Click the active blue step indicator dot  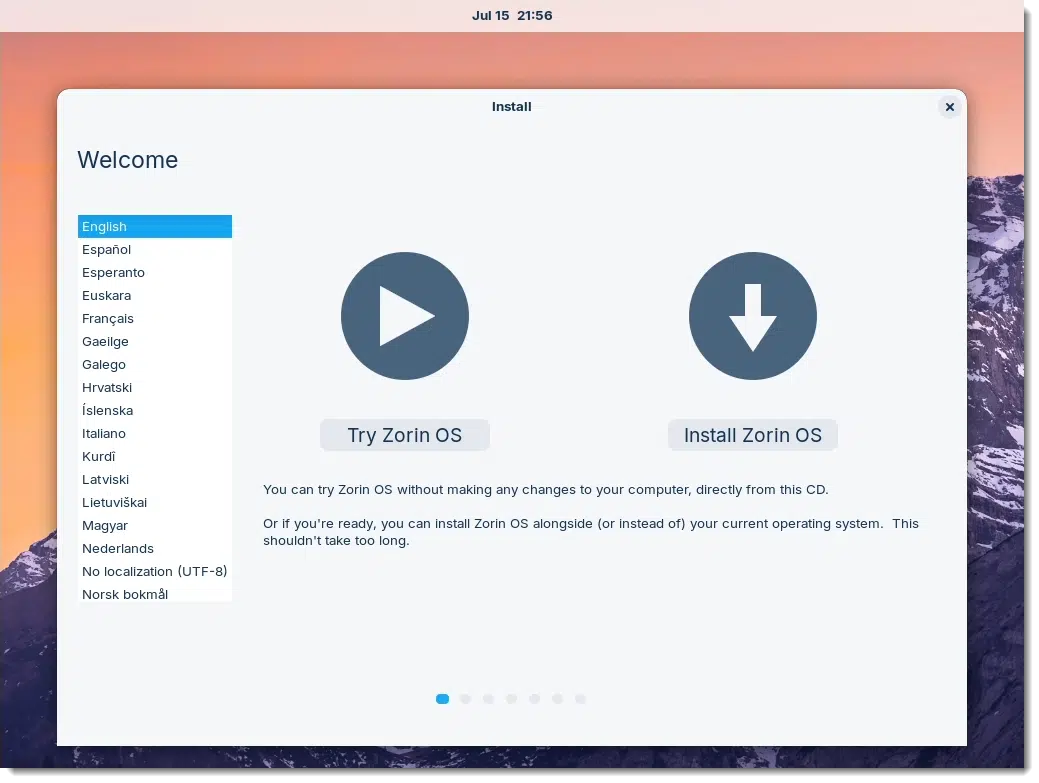tap(443, 699)
